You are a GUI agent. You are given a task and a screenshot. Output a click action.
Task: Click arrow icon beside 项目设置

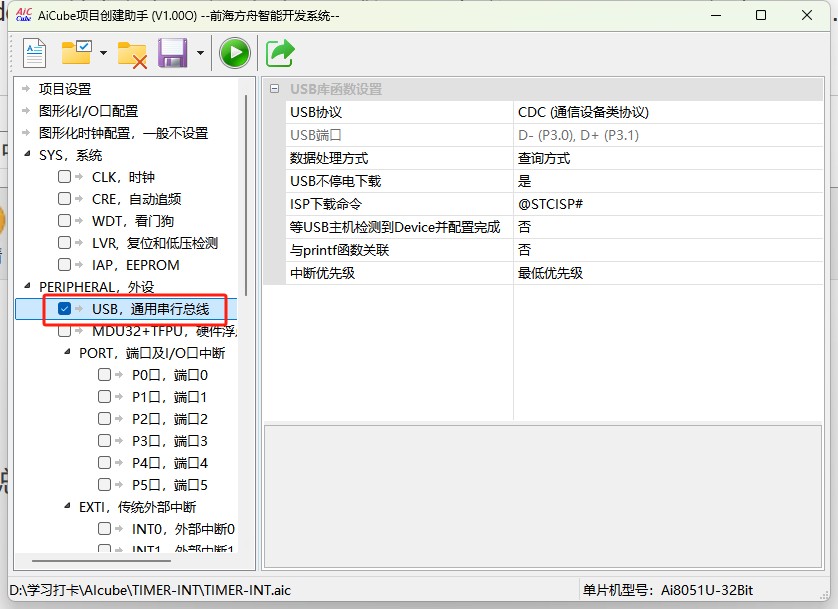coord(26,89)
